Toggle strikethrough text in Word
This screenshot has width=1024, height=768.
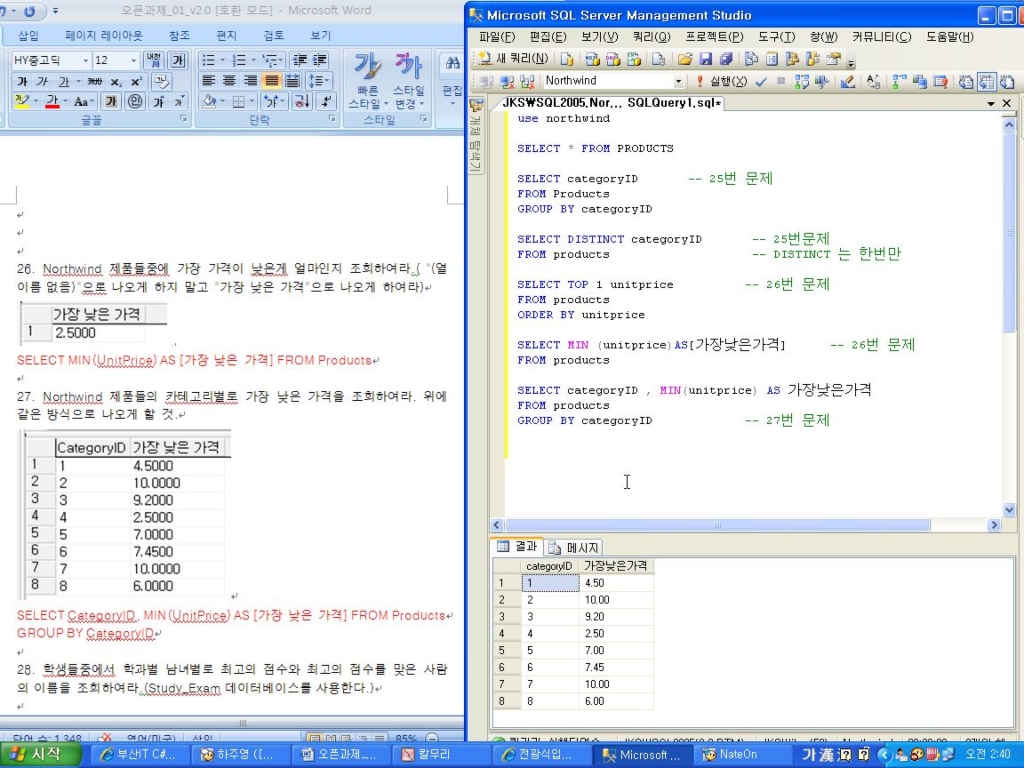(x=95, y=82)
